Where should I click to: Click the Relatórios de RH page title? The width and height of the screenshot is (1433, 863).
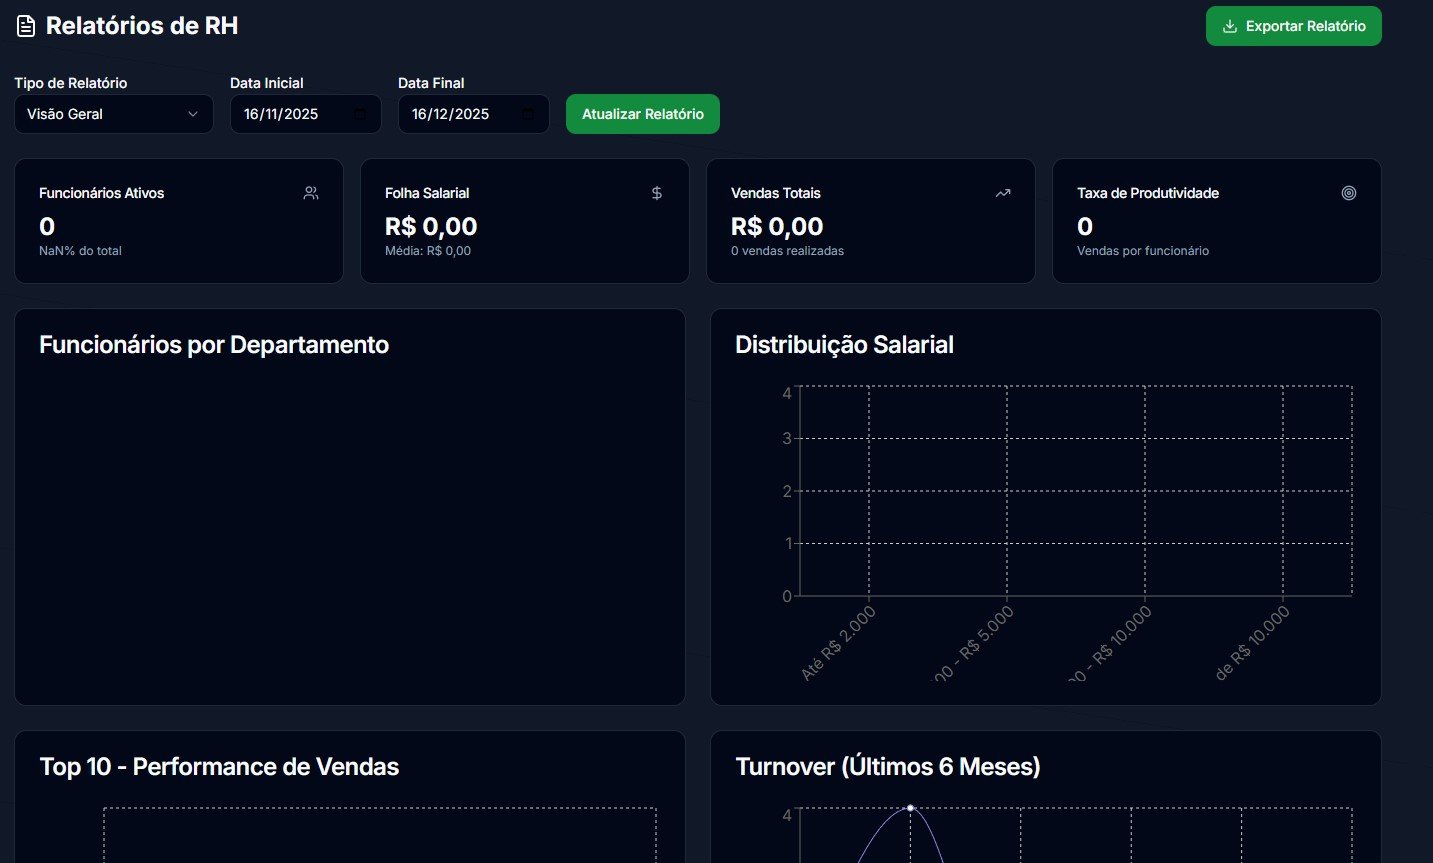(x=142, y=26)
